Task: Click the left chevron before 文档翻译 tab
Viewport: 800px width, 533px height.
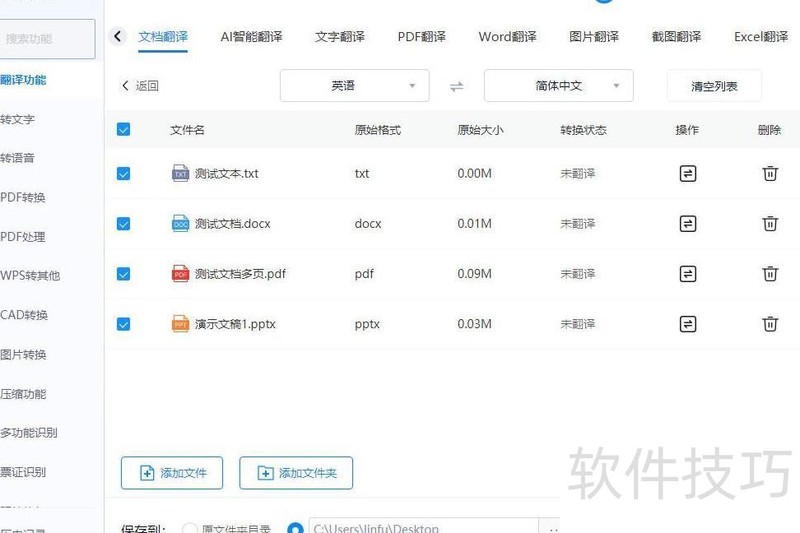Action: coord(118,37)
